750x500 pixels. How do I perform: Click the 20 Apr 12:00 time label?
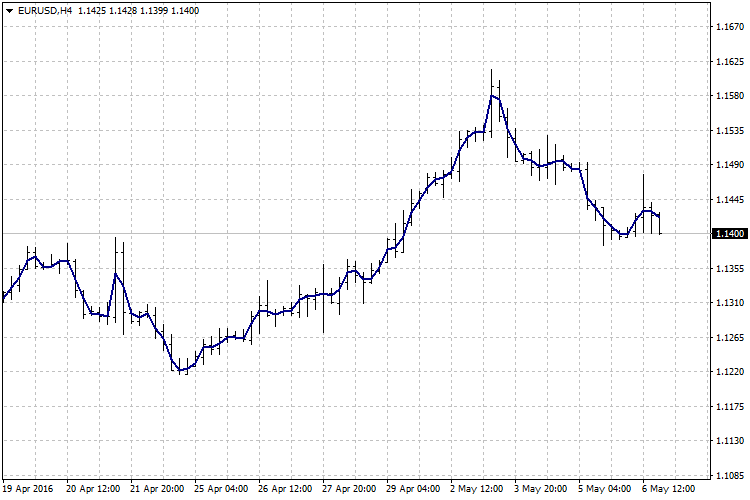click(93, 489)
